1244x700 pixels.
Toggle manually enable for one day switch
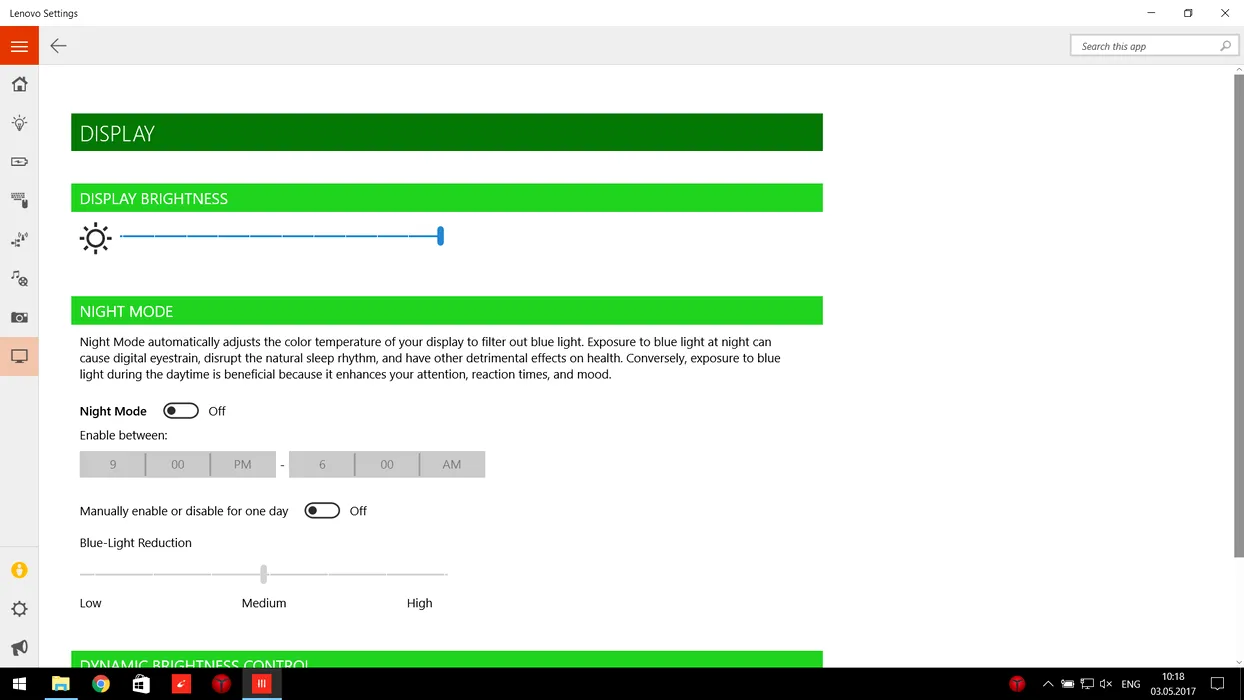(x=322, y=511)
